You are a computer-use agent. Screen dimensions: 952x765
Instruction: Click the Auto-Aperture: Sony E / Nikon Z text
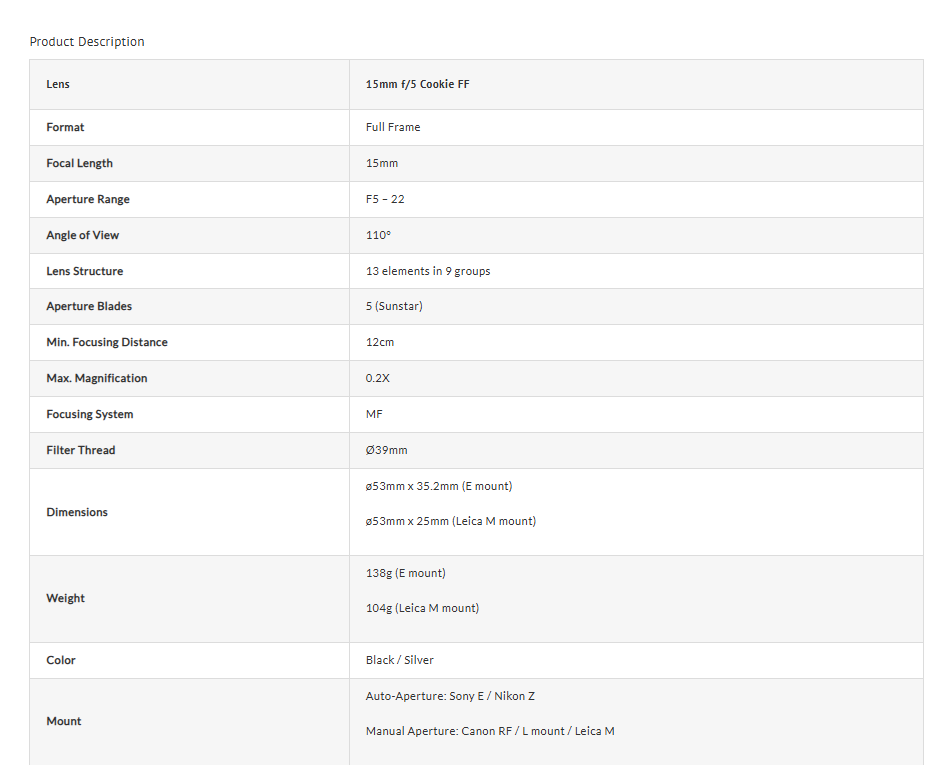coord(450,696)
